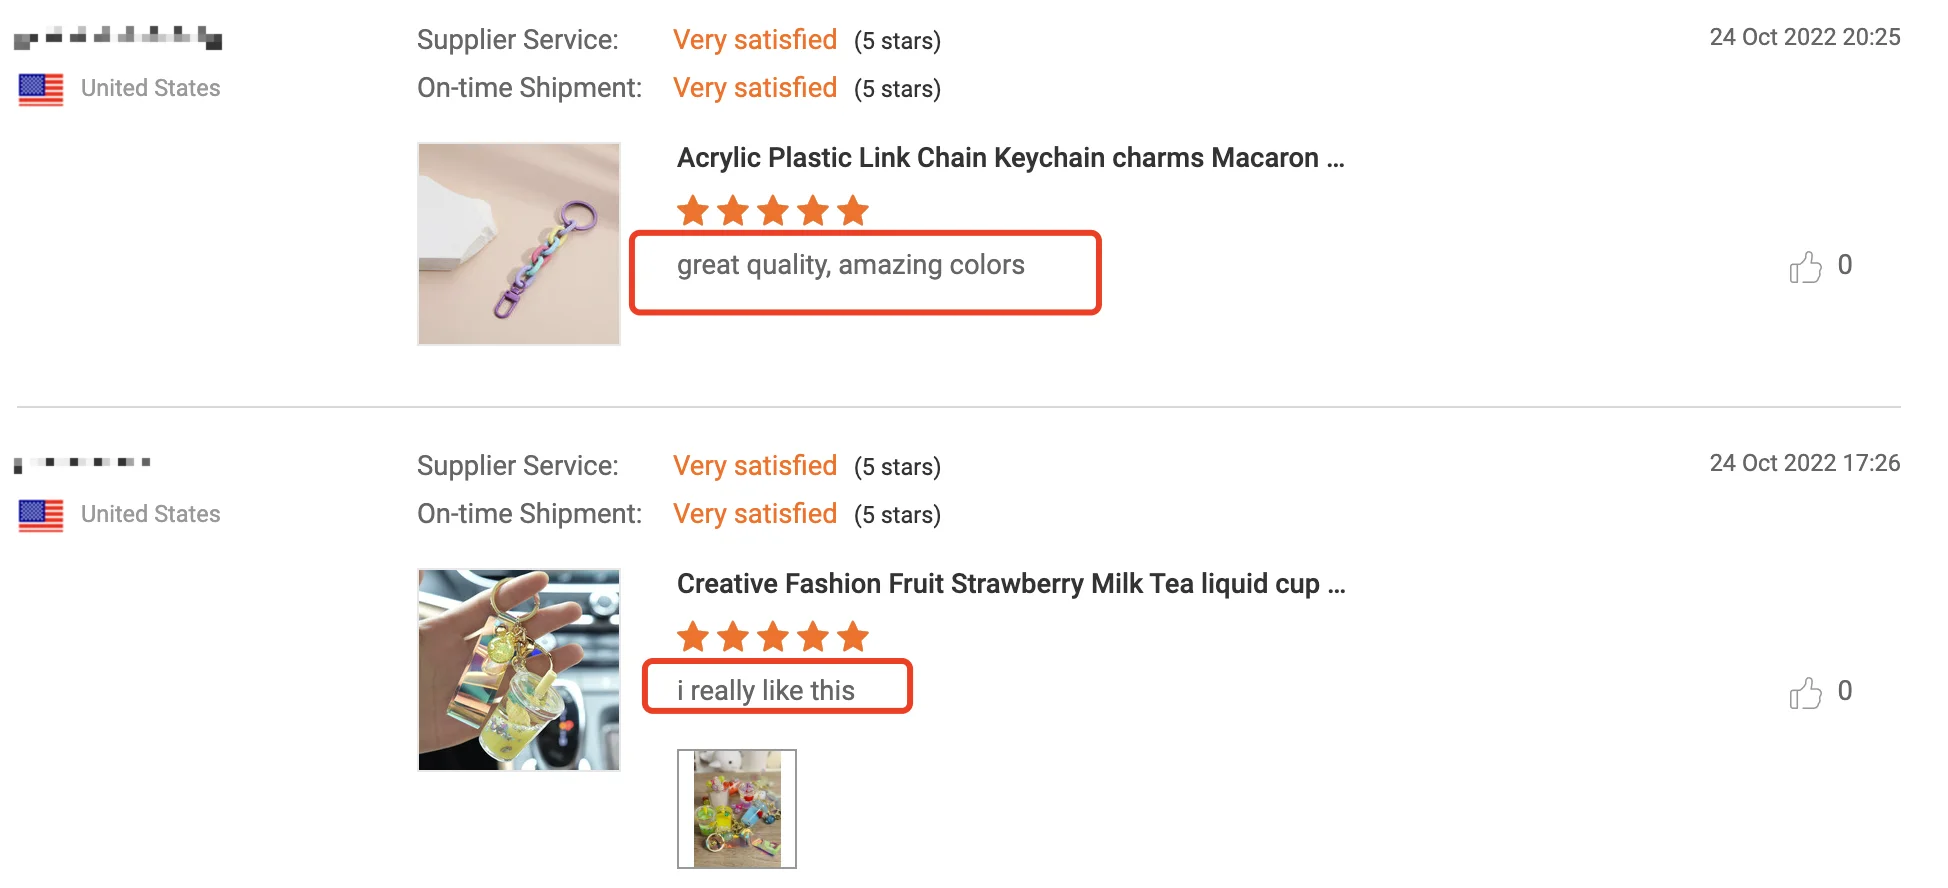Click "i really like this" review text
The width and height of the screenshot is (1948, 888).
pyautogui.click(x=766, y=691)
